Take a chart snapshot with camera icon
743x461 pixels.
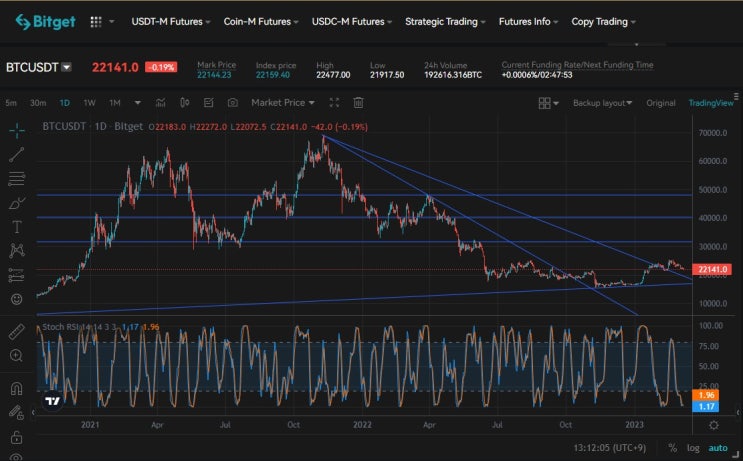point(232,103)
